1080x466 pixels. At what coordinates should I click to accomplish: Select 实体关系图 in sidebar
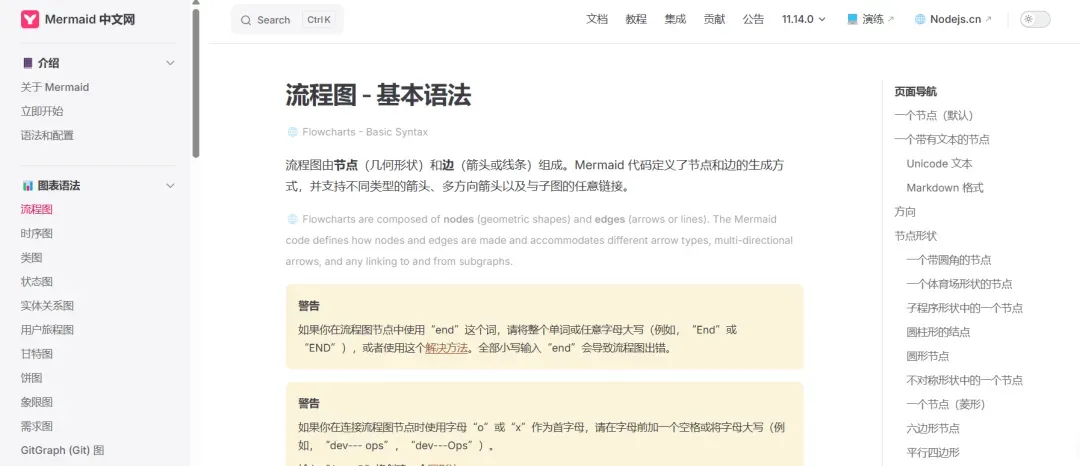click(47, 306)
